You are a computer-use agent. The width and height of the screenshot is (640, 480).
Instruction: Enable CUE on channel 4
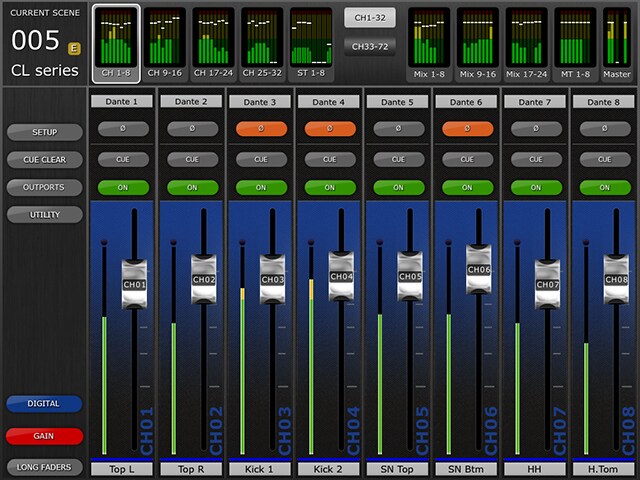pyautogui.click(x=330, y=159)
